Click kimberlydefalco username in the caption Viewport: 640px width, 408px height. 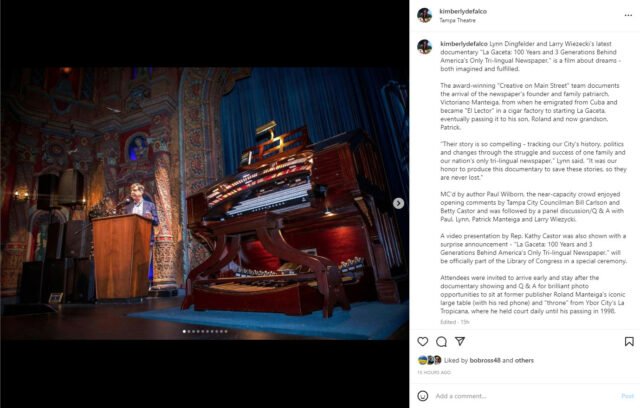(x=464, y=44)
